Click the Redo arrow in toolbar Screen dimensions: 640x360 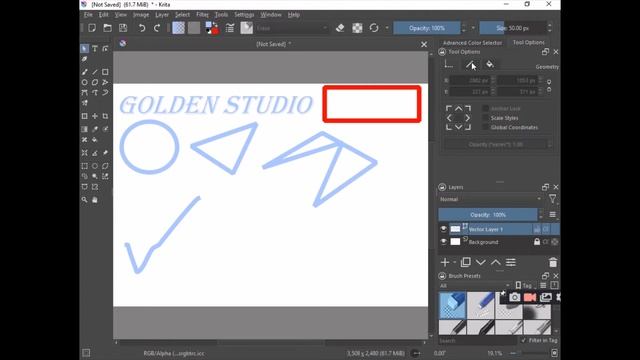coord(157,28)
